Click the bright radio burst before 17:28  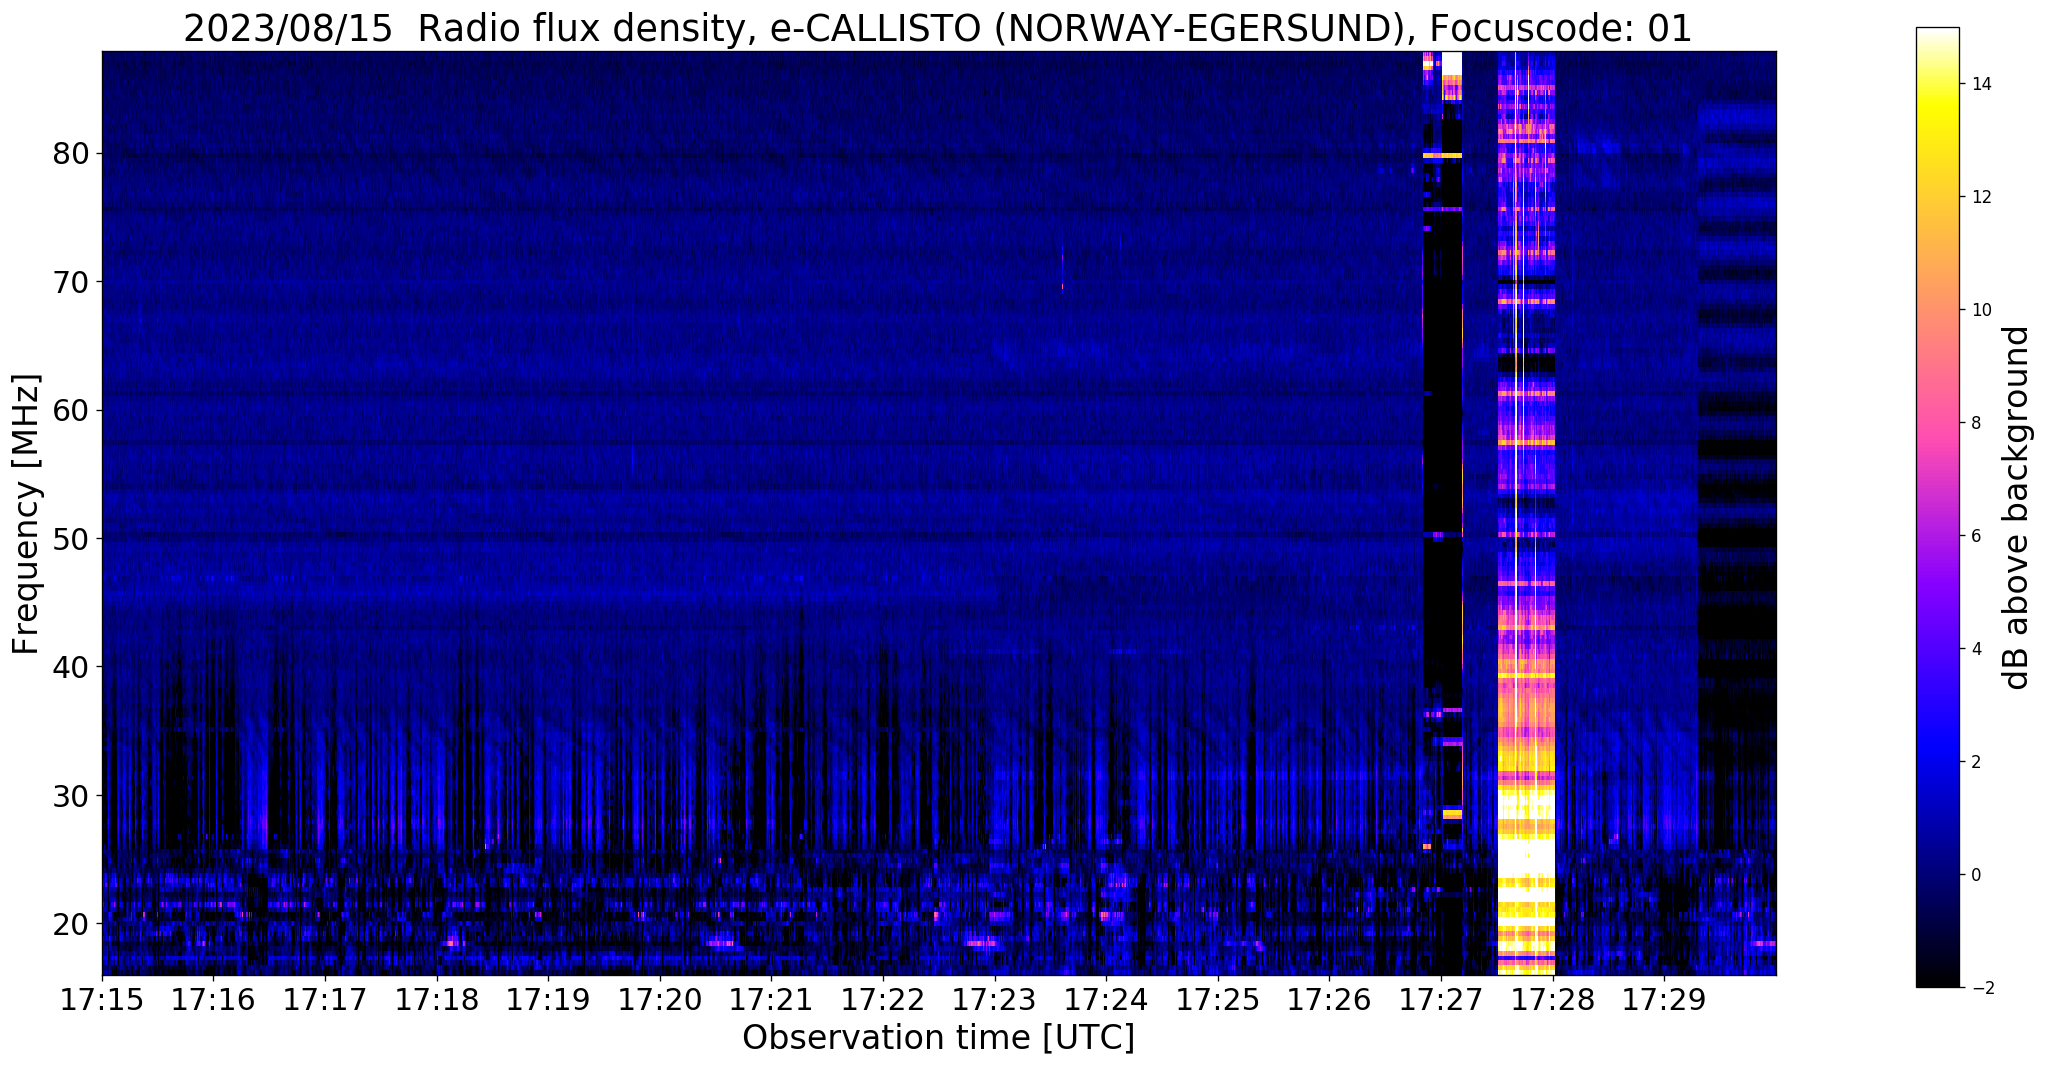[x=1526, y=513]
